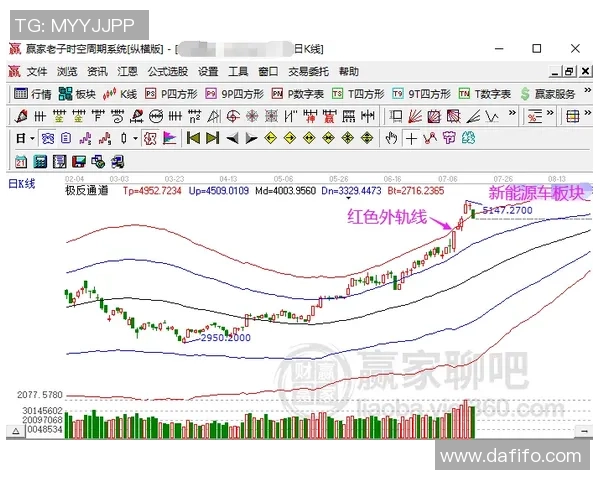This screenshot has height=480, width=600.
Task: Click the purple 节 icon
Action: click(449, 138)
